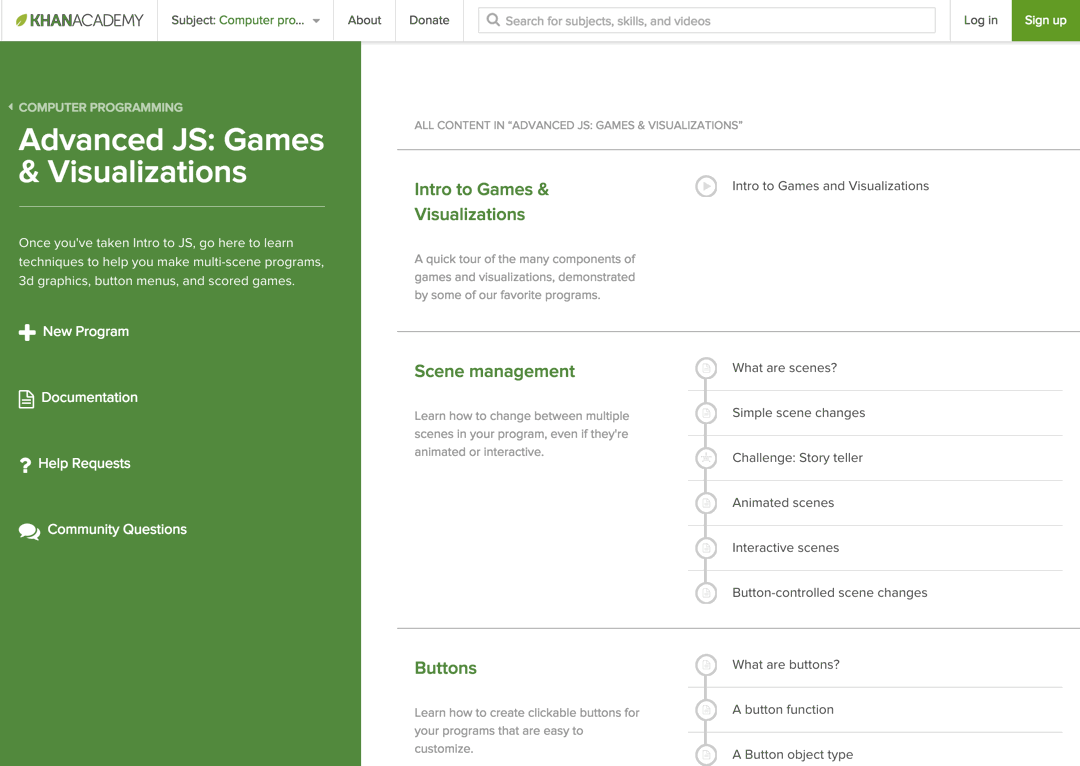
Task: Select the magnifier search icon
Action: (x=493, y=20)
